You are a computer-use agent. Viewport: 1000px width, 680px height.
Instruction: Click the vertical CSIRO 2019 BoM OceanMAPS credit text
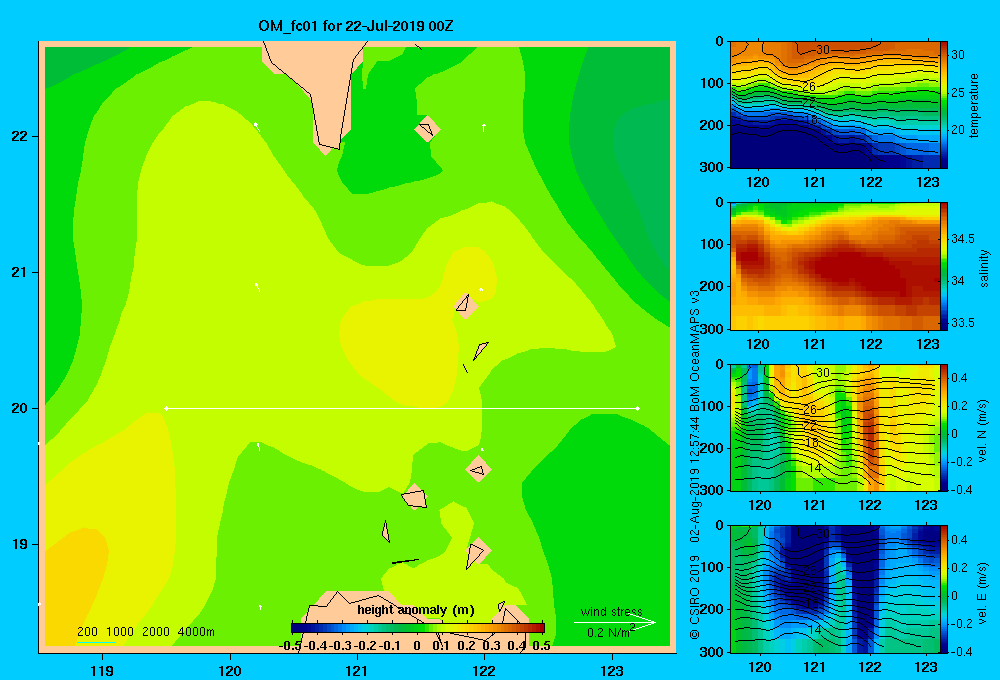(x=695, y=465)
